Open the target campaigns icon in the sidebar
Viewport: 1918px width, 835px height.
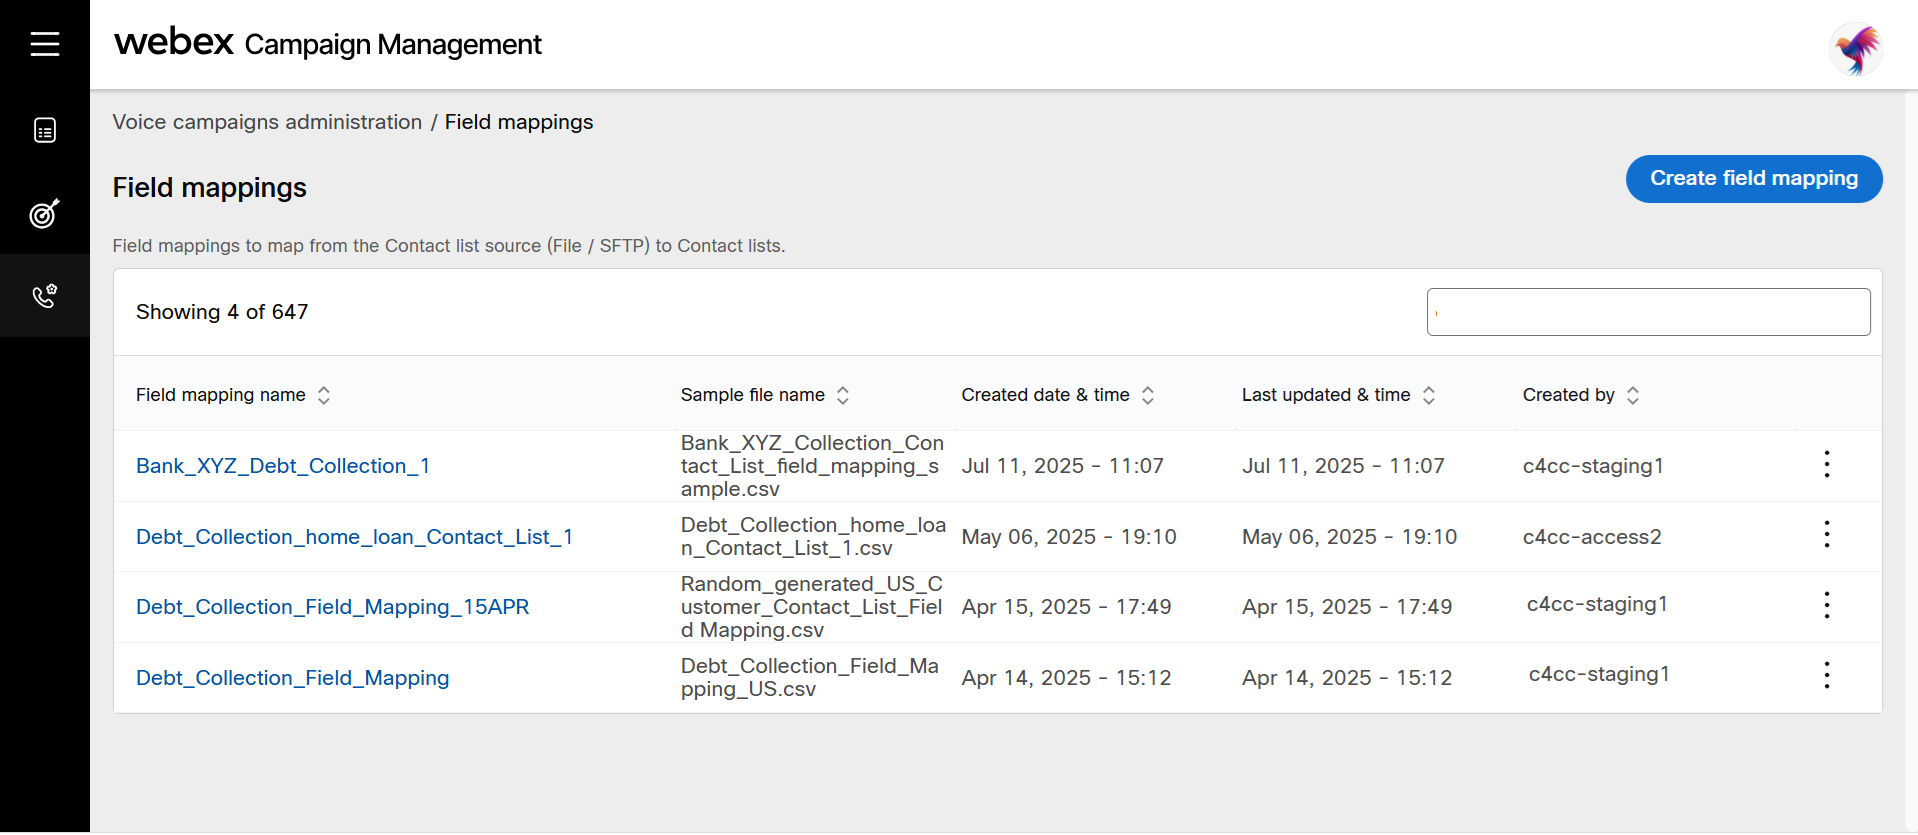pyautogui.click(x=45, y=213)
